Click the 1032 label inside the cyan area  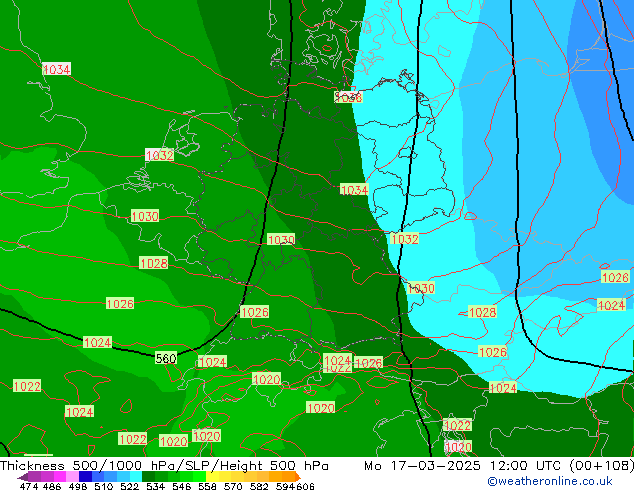404,239
